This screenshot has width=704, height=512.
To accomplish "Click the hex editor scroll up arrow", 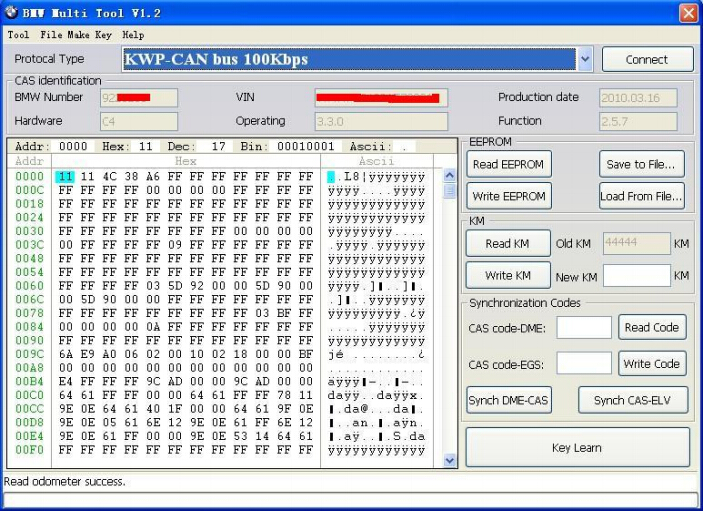I will coord(449,175).
